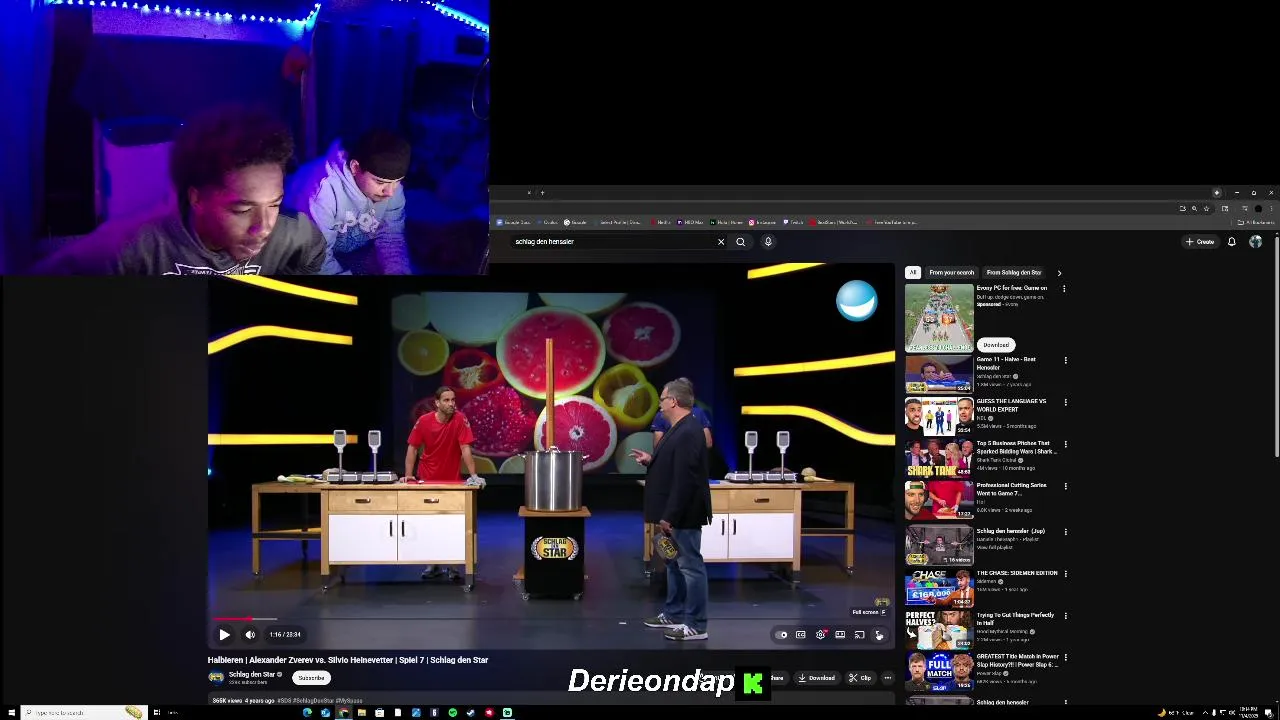Open options for the 'Top 5 Business Pitches' video
Screen dimensions: 1280x720
1065,444
